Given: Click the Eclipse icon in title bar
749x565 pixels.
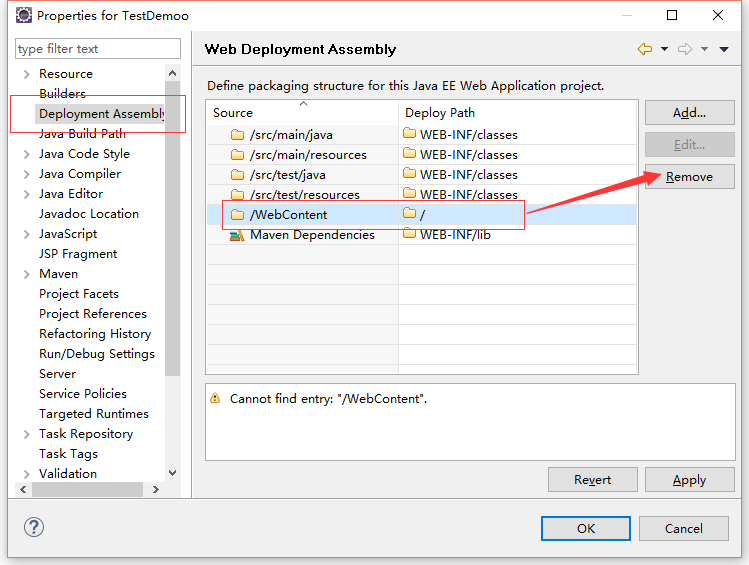Looking at the screenshot, I should (x=24, y=15).
